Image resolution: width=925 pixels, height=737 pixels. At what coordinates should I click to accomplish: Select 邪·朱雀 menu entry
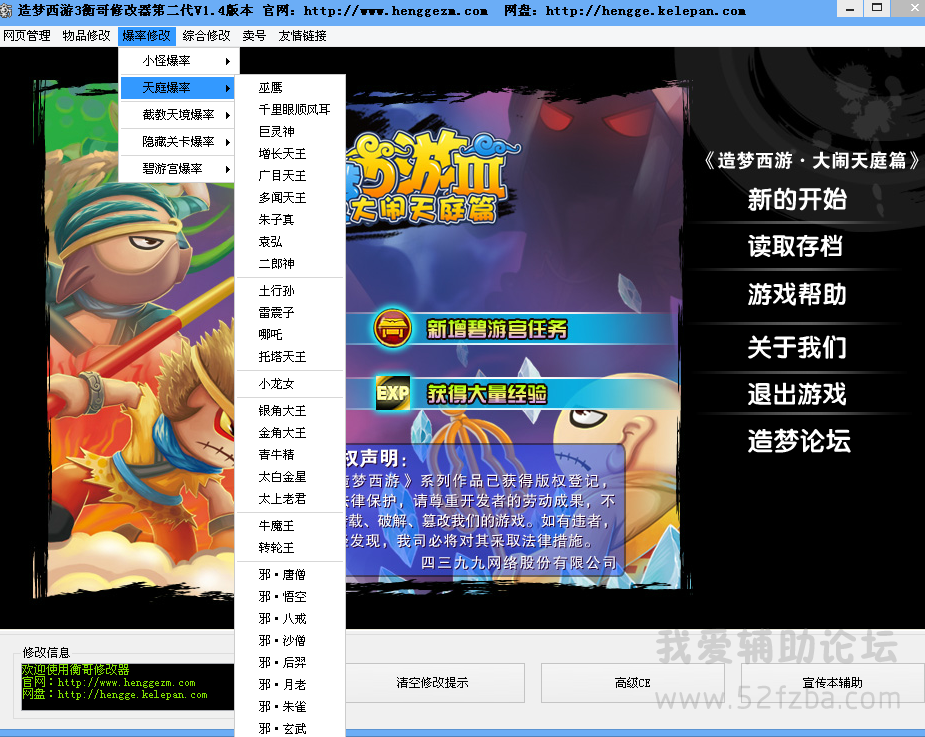[290, 707]
